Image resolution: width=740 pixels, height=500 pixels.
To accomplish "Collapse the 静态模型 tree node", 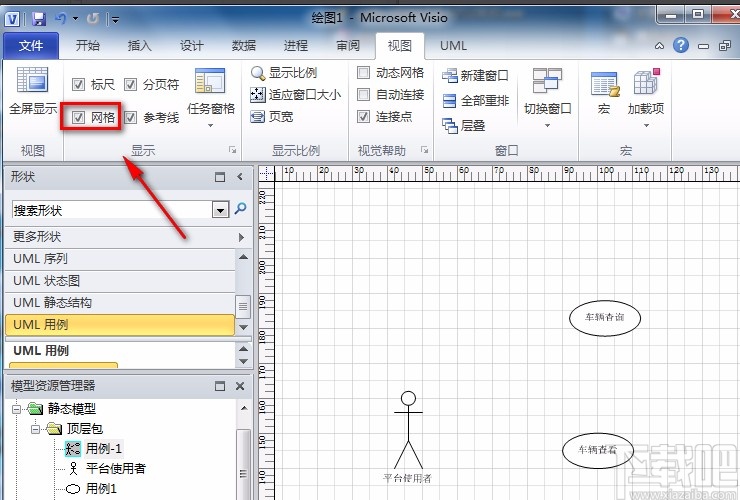I will pos(17,409).
